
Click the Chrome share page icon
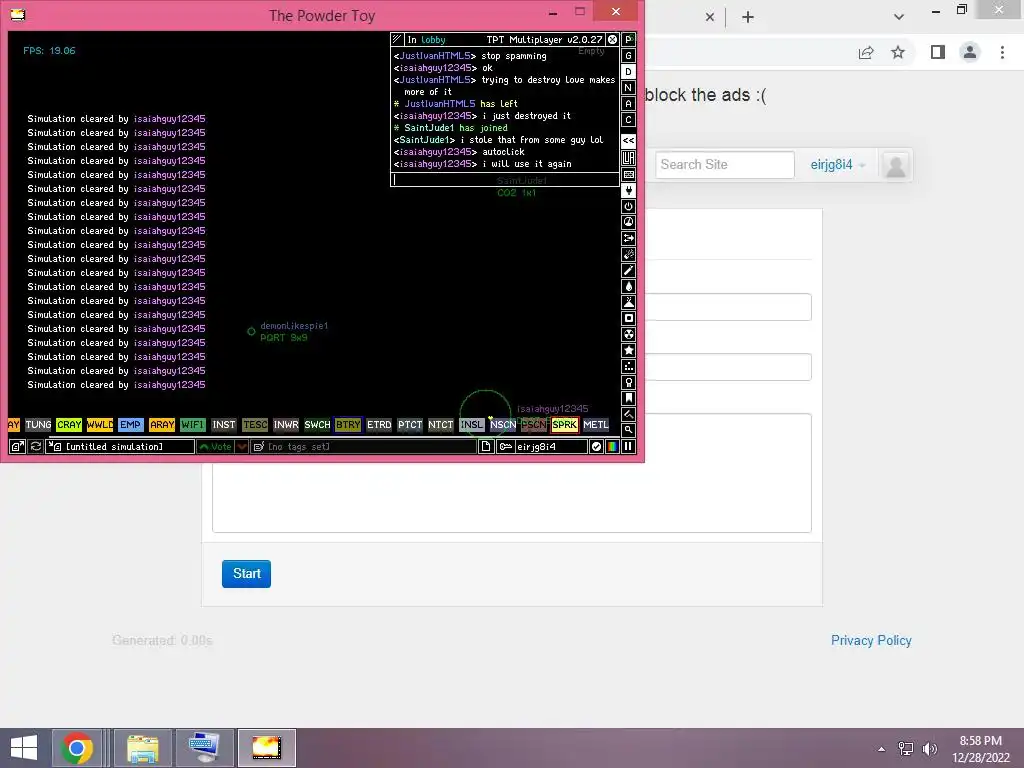[x=866, y=52]
